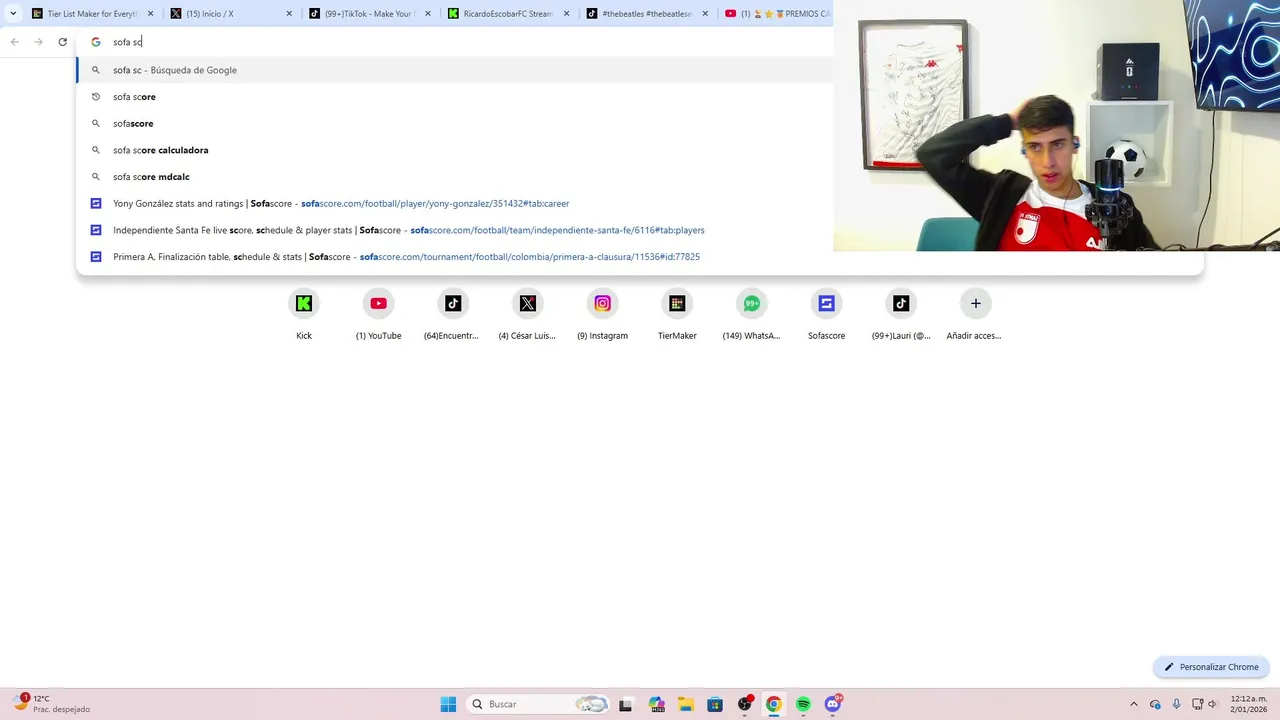Reload the page with refresh icon

pyautogui.click(x=62, y=42)
